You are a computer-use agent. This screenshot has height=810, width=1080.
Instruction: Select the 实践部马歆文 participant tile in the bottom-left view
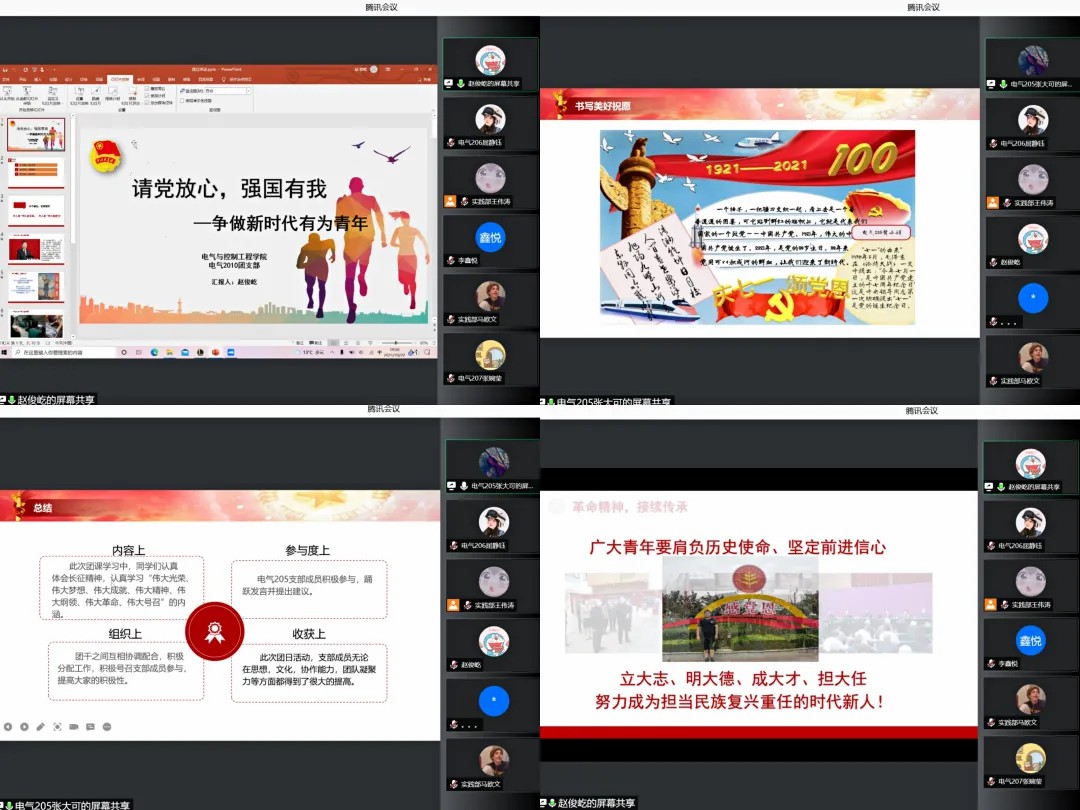coord(494,765)
